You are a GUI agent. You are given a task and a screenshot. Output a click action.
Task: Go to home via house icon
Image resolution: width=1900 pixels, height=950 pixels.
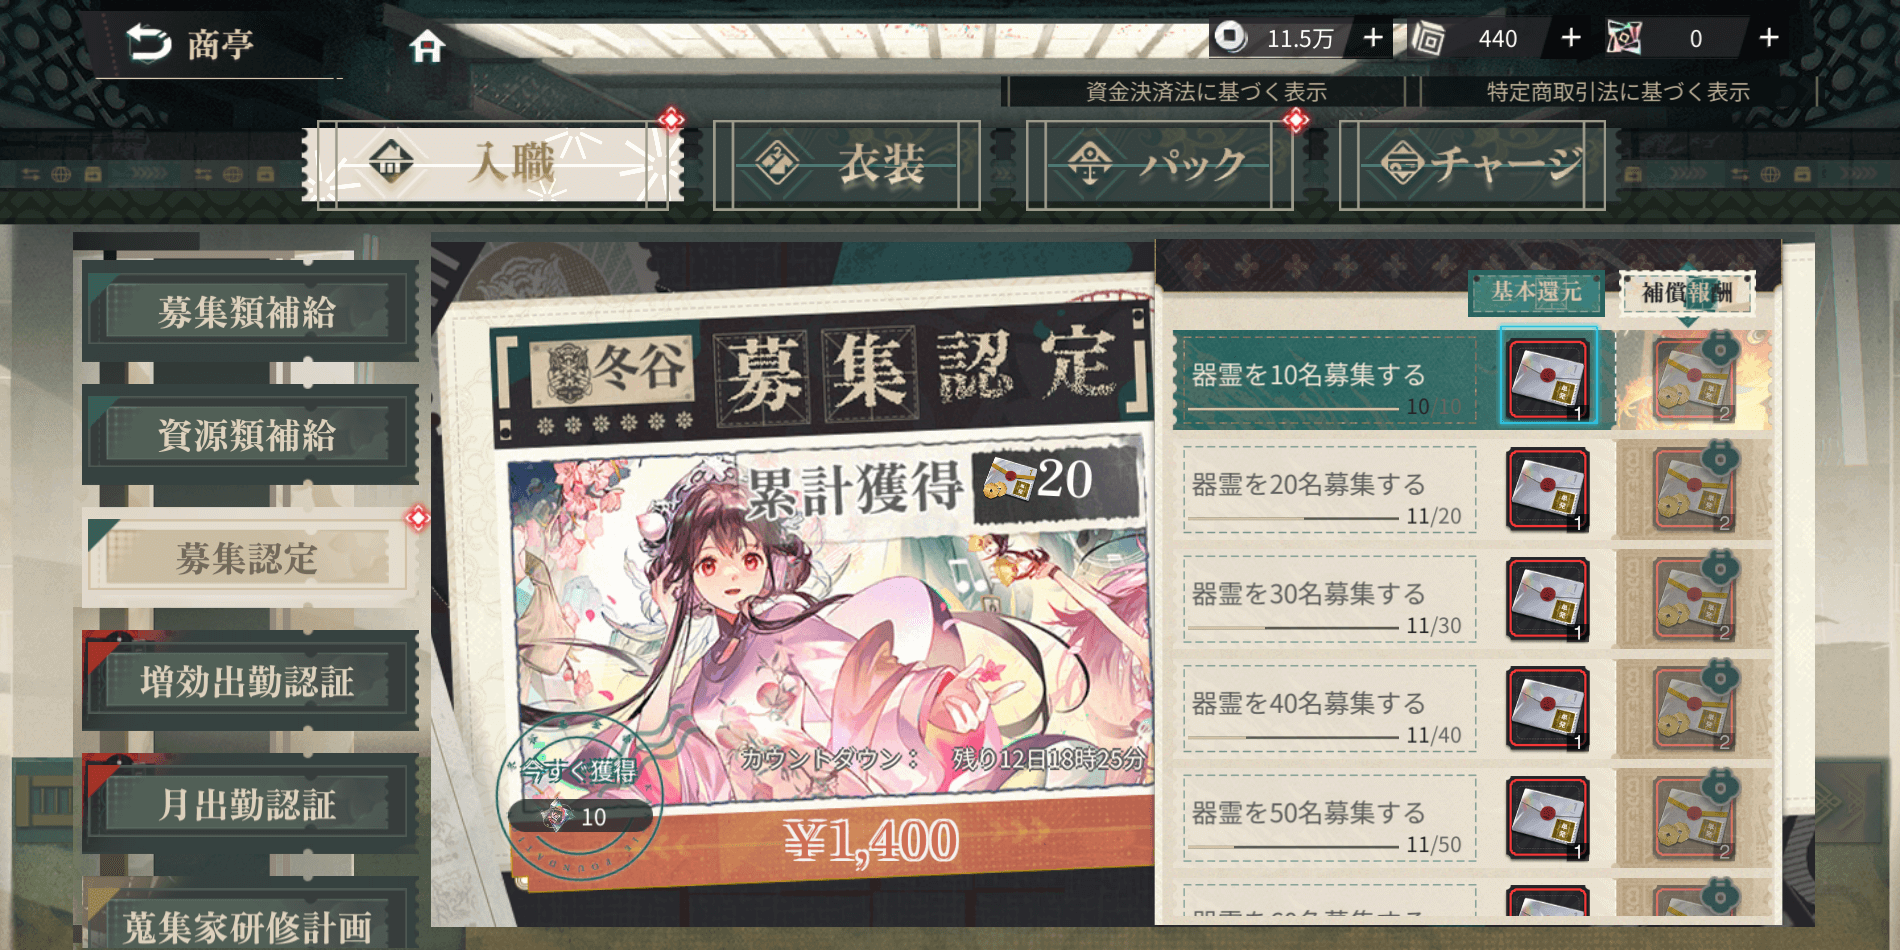[x=427, y=45]
